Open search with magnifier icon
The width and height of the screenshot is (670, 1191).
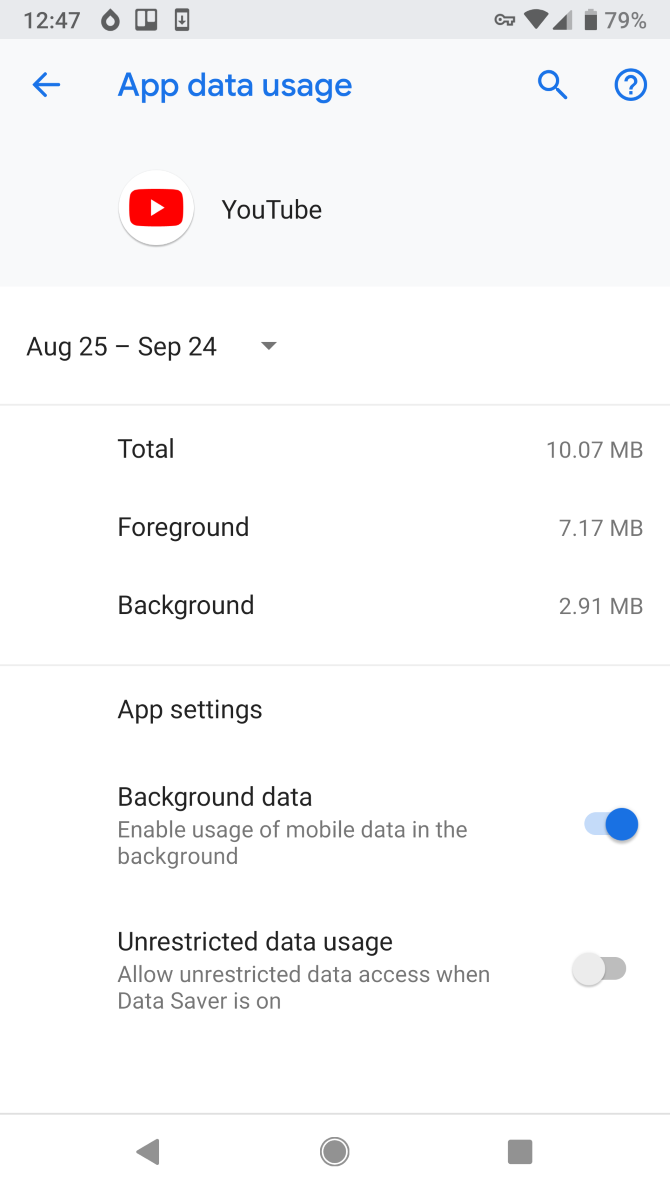(x=552, y=86)
